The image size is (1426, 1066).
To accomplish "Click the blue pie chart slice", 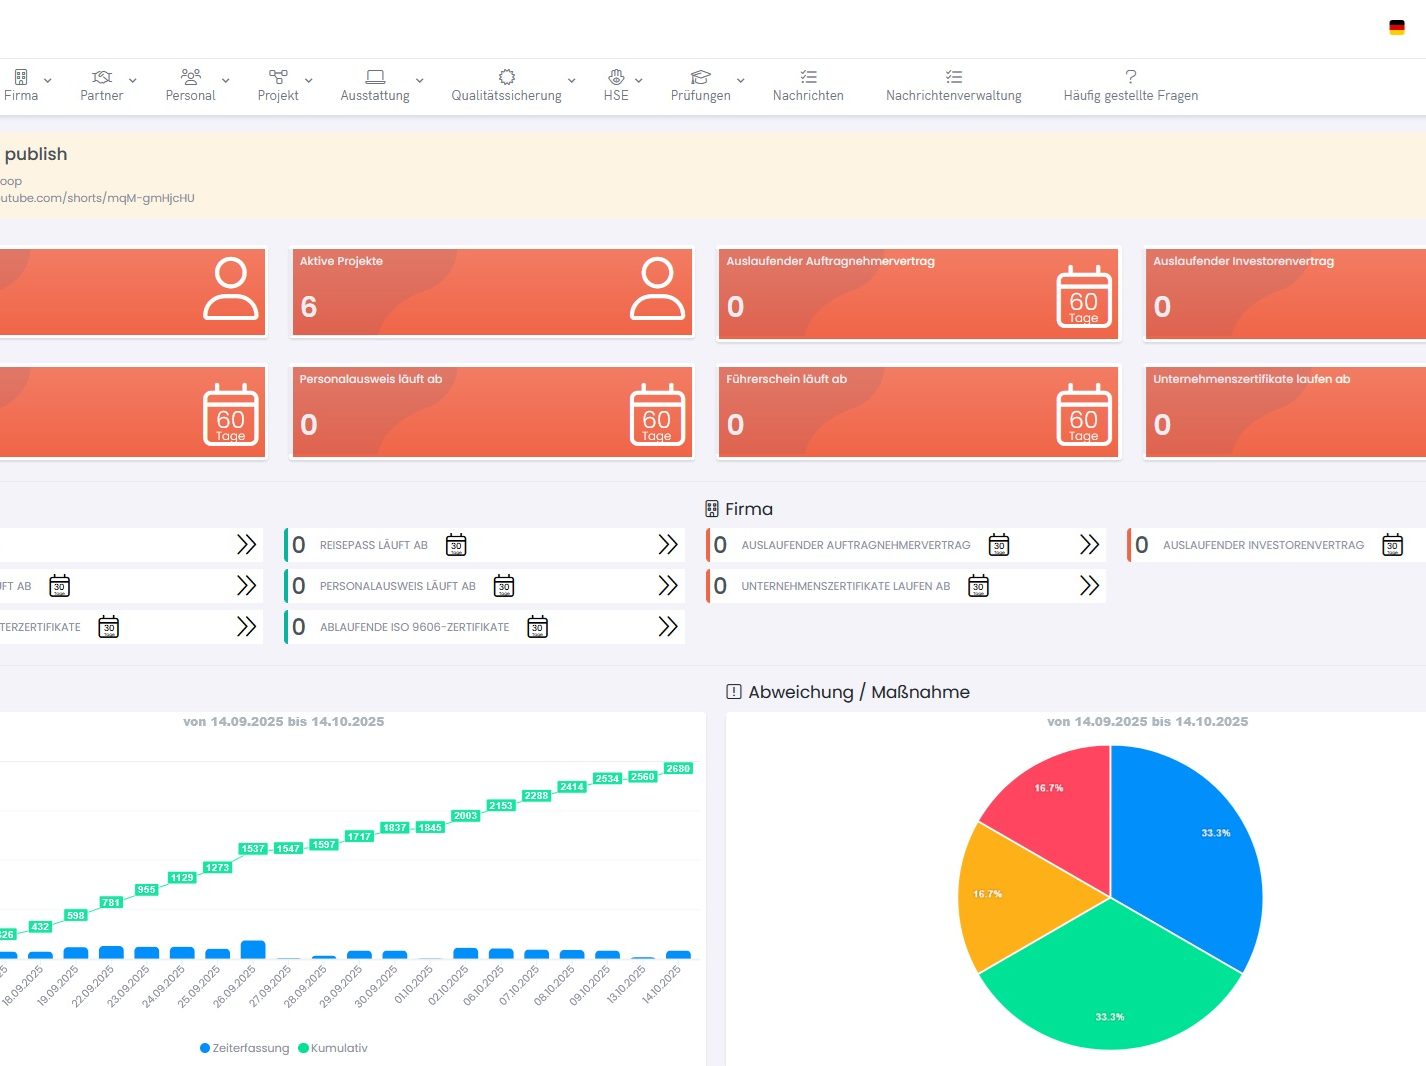I will (1190, 850).
